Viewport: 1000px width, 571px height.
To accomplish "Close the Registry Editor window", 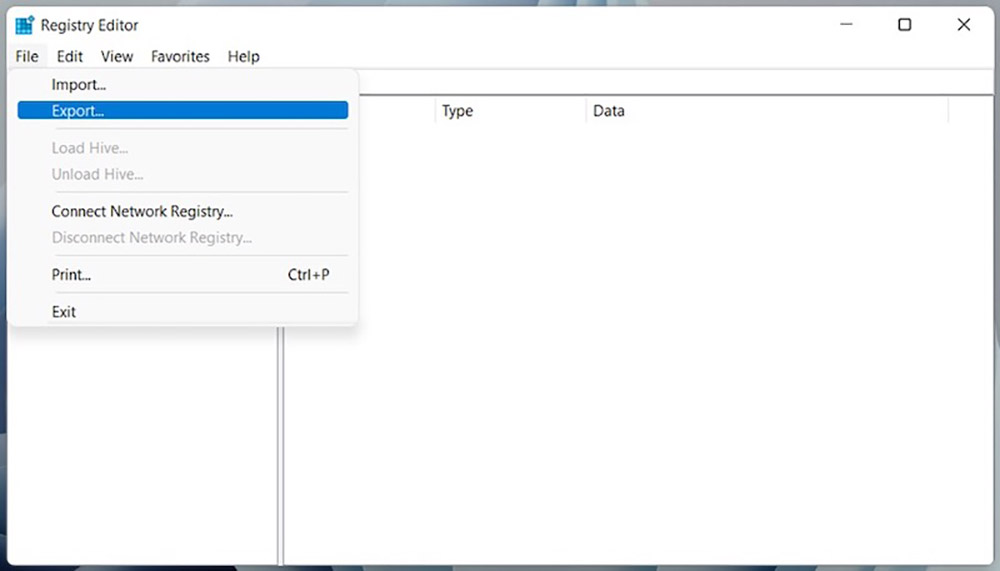I will [964, 25].
